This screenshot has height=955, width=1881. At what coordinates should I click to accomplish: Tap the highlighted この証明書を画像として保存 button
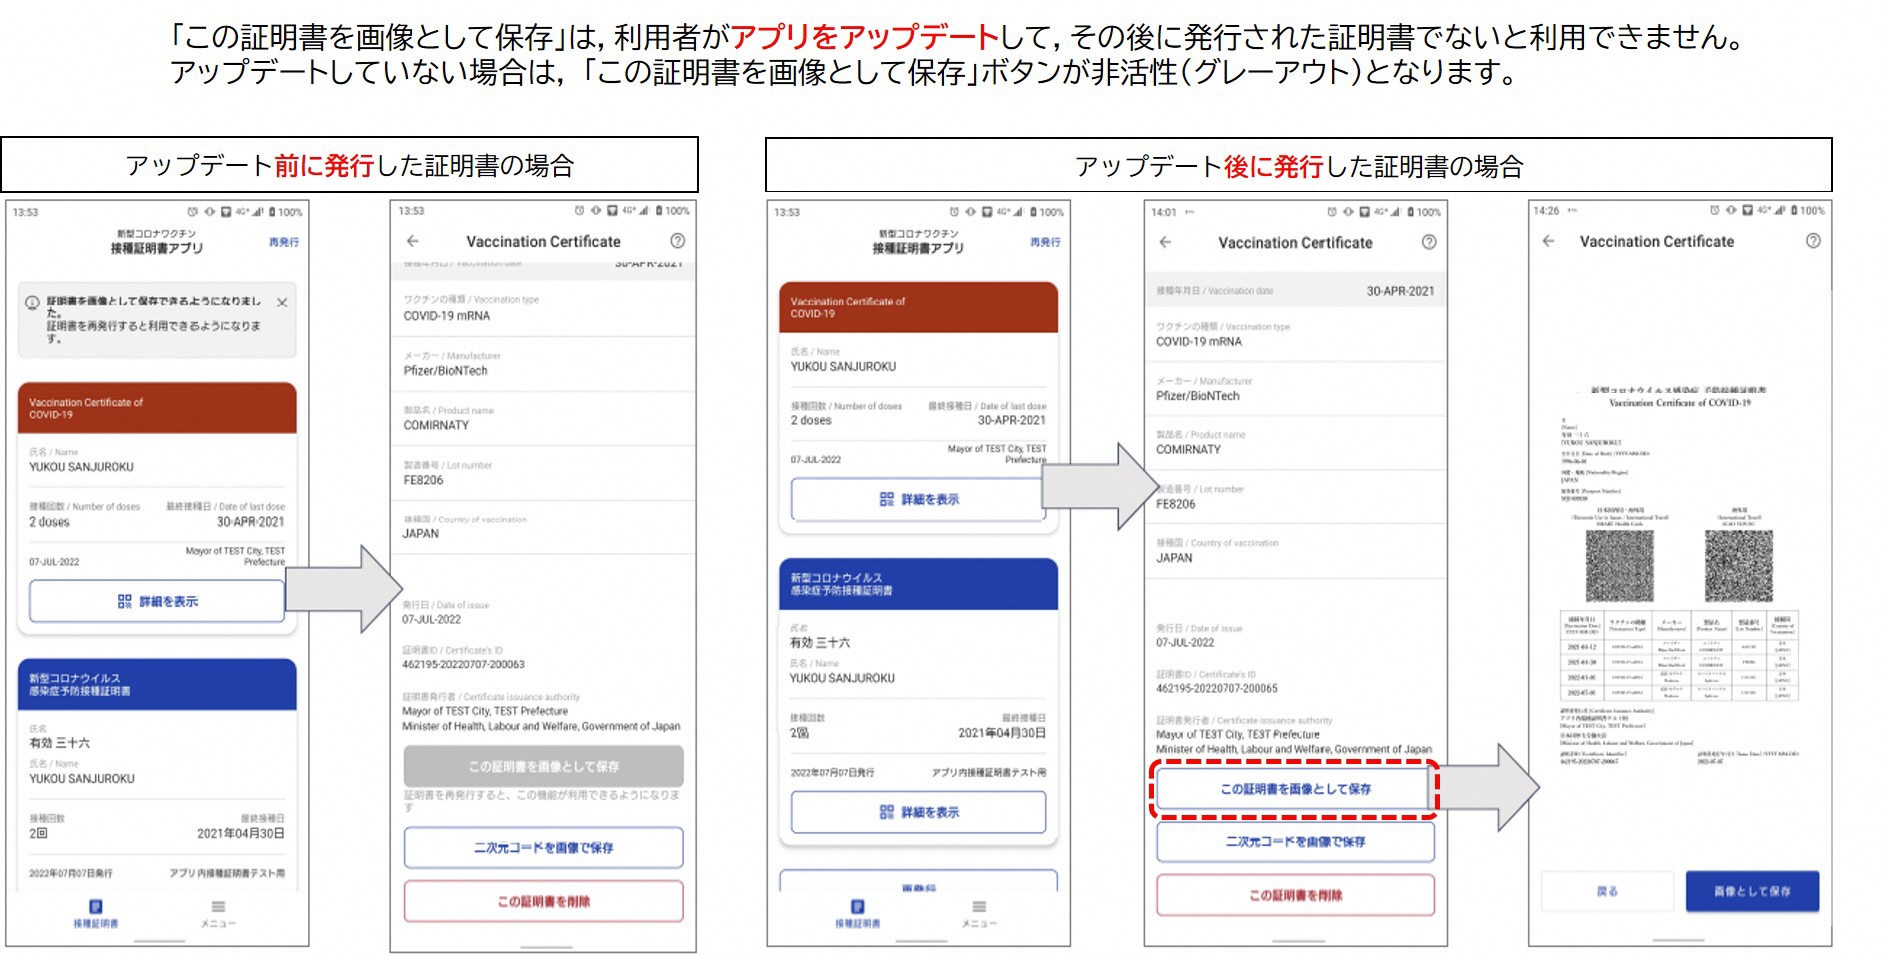tap(1295, 789)
